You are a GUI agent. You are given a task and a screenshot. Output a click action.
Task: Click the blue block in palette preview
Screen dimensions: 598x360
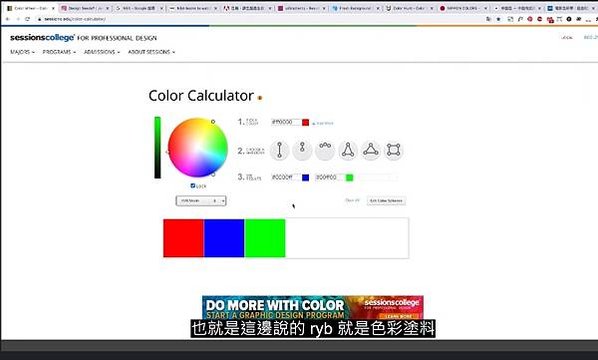(x=224, y=238)
